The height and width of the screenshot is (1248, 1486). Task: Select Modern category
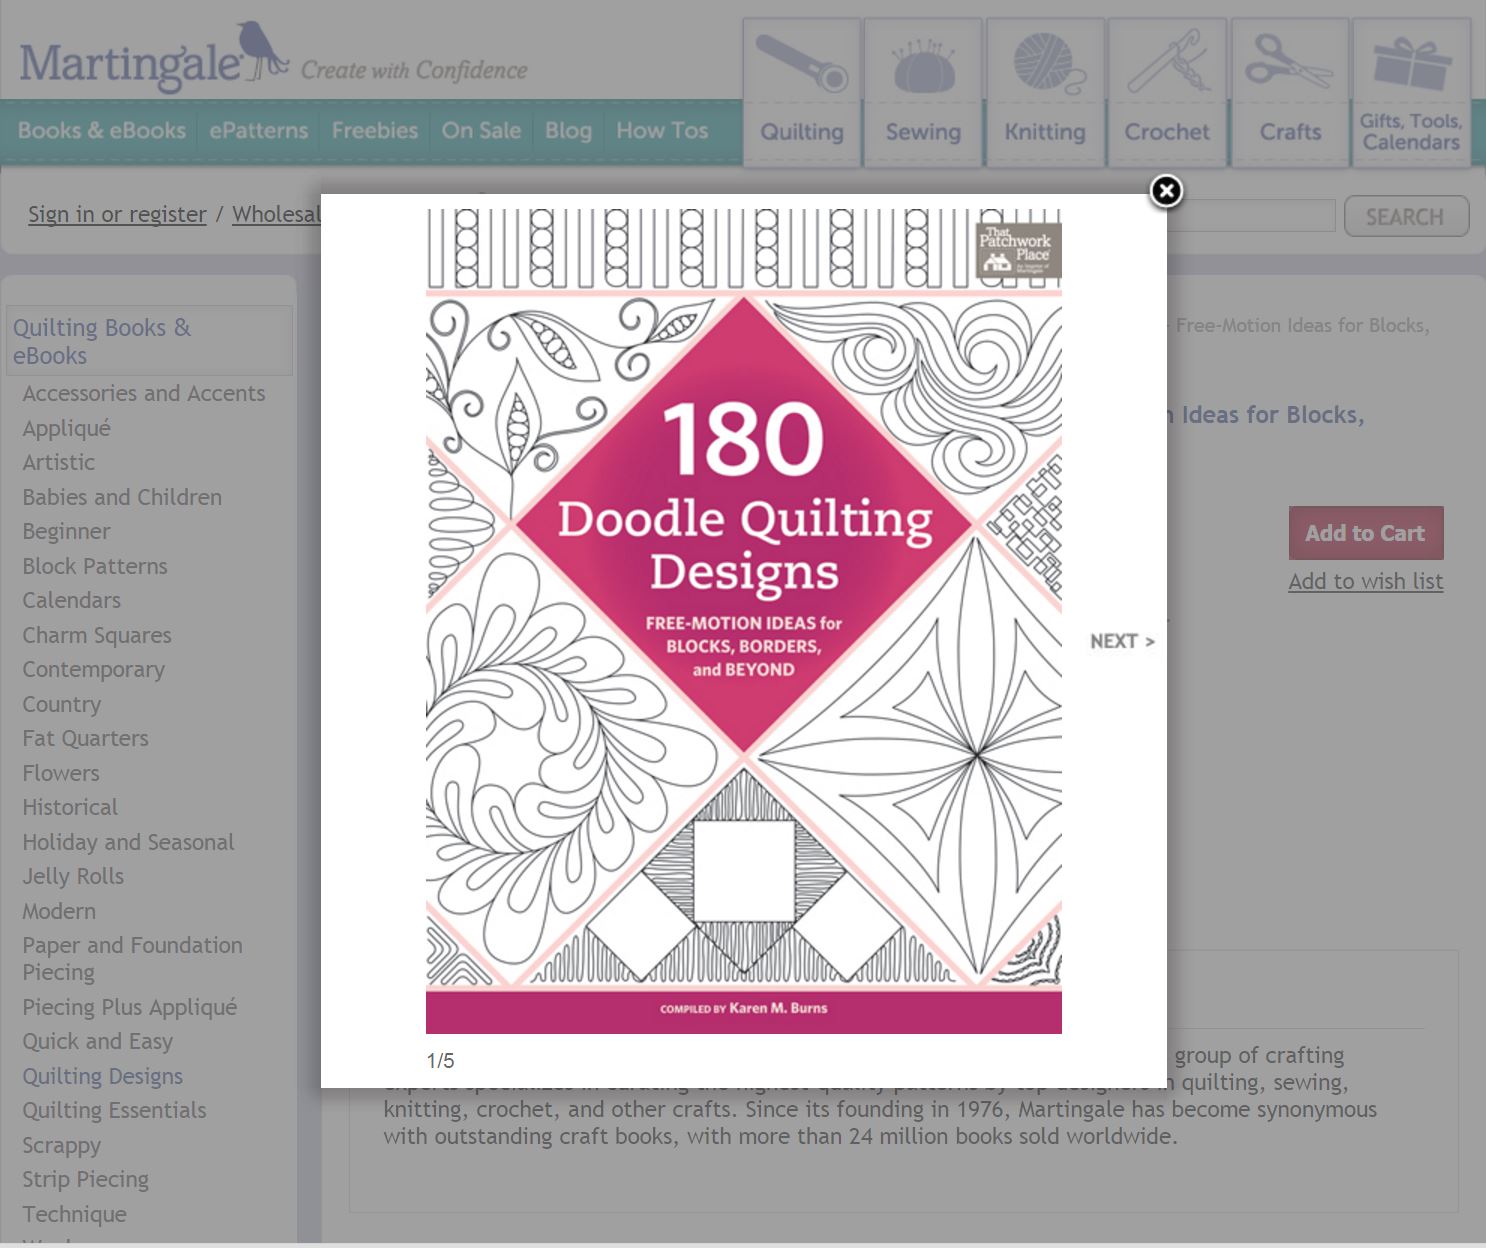59,911
